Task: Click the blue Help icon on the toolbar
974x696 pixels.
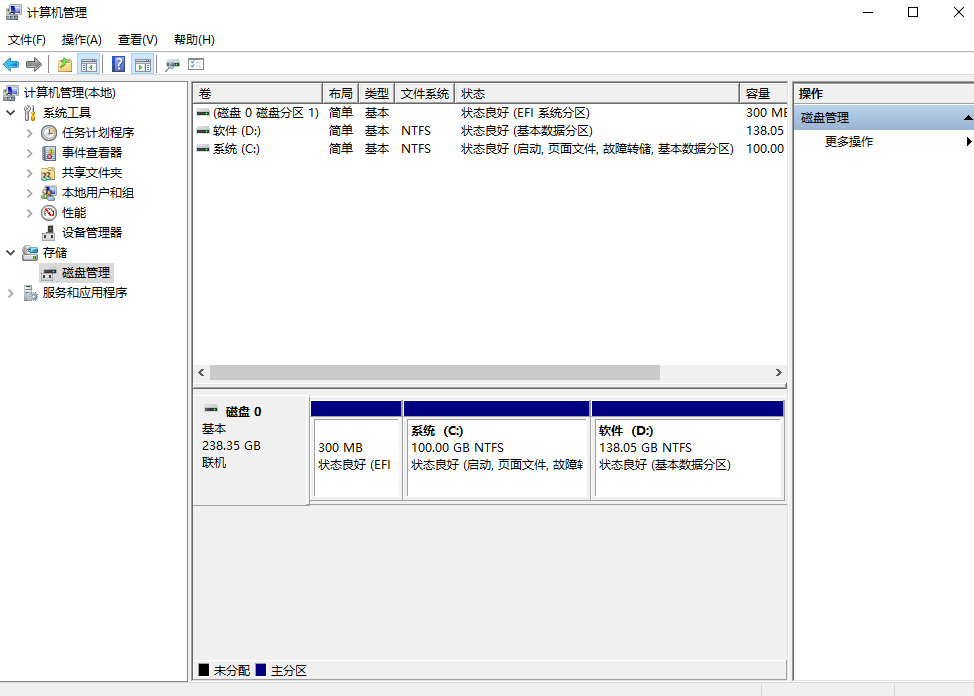Action: click(117, 64)
